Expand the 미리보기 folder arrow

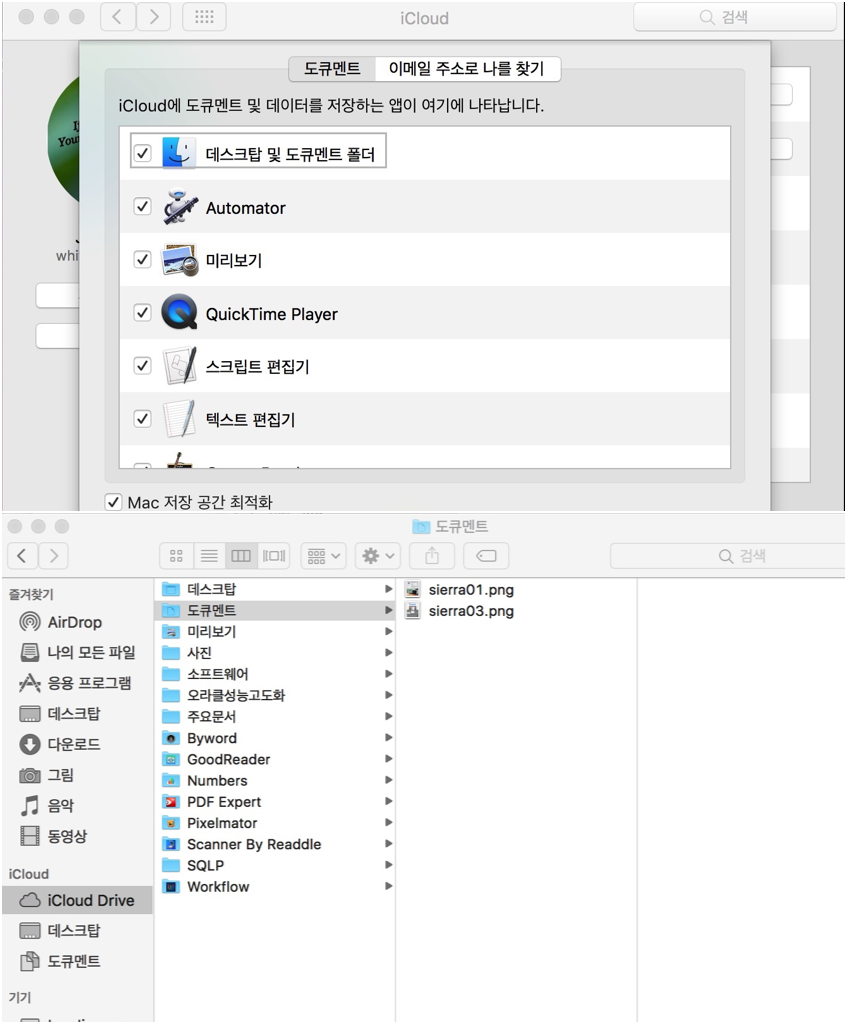pyautogui.click(x=389, y=632)
